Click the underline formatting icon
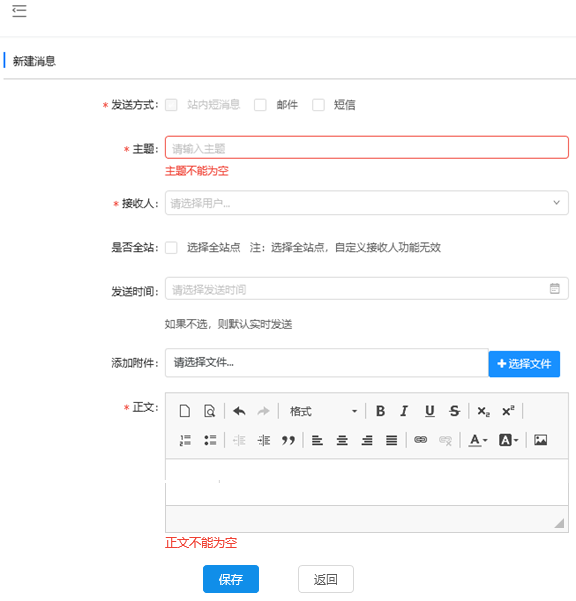 pyautogui.click(x=430, y=411)
